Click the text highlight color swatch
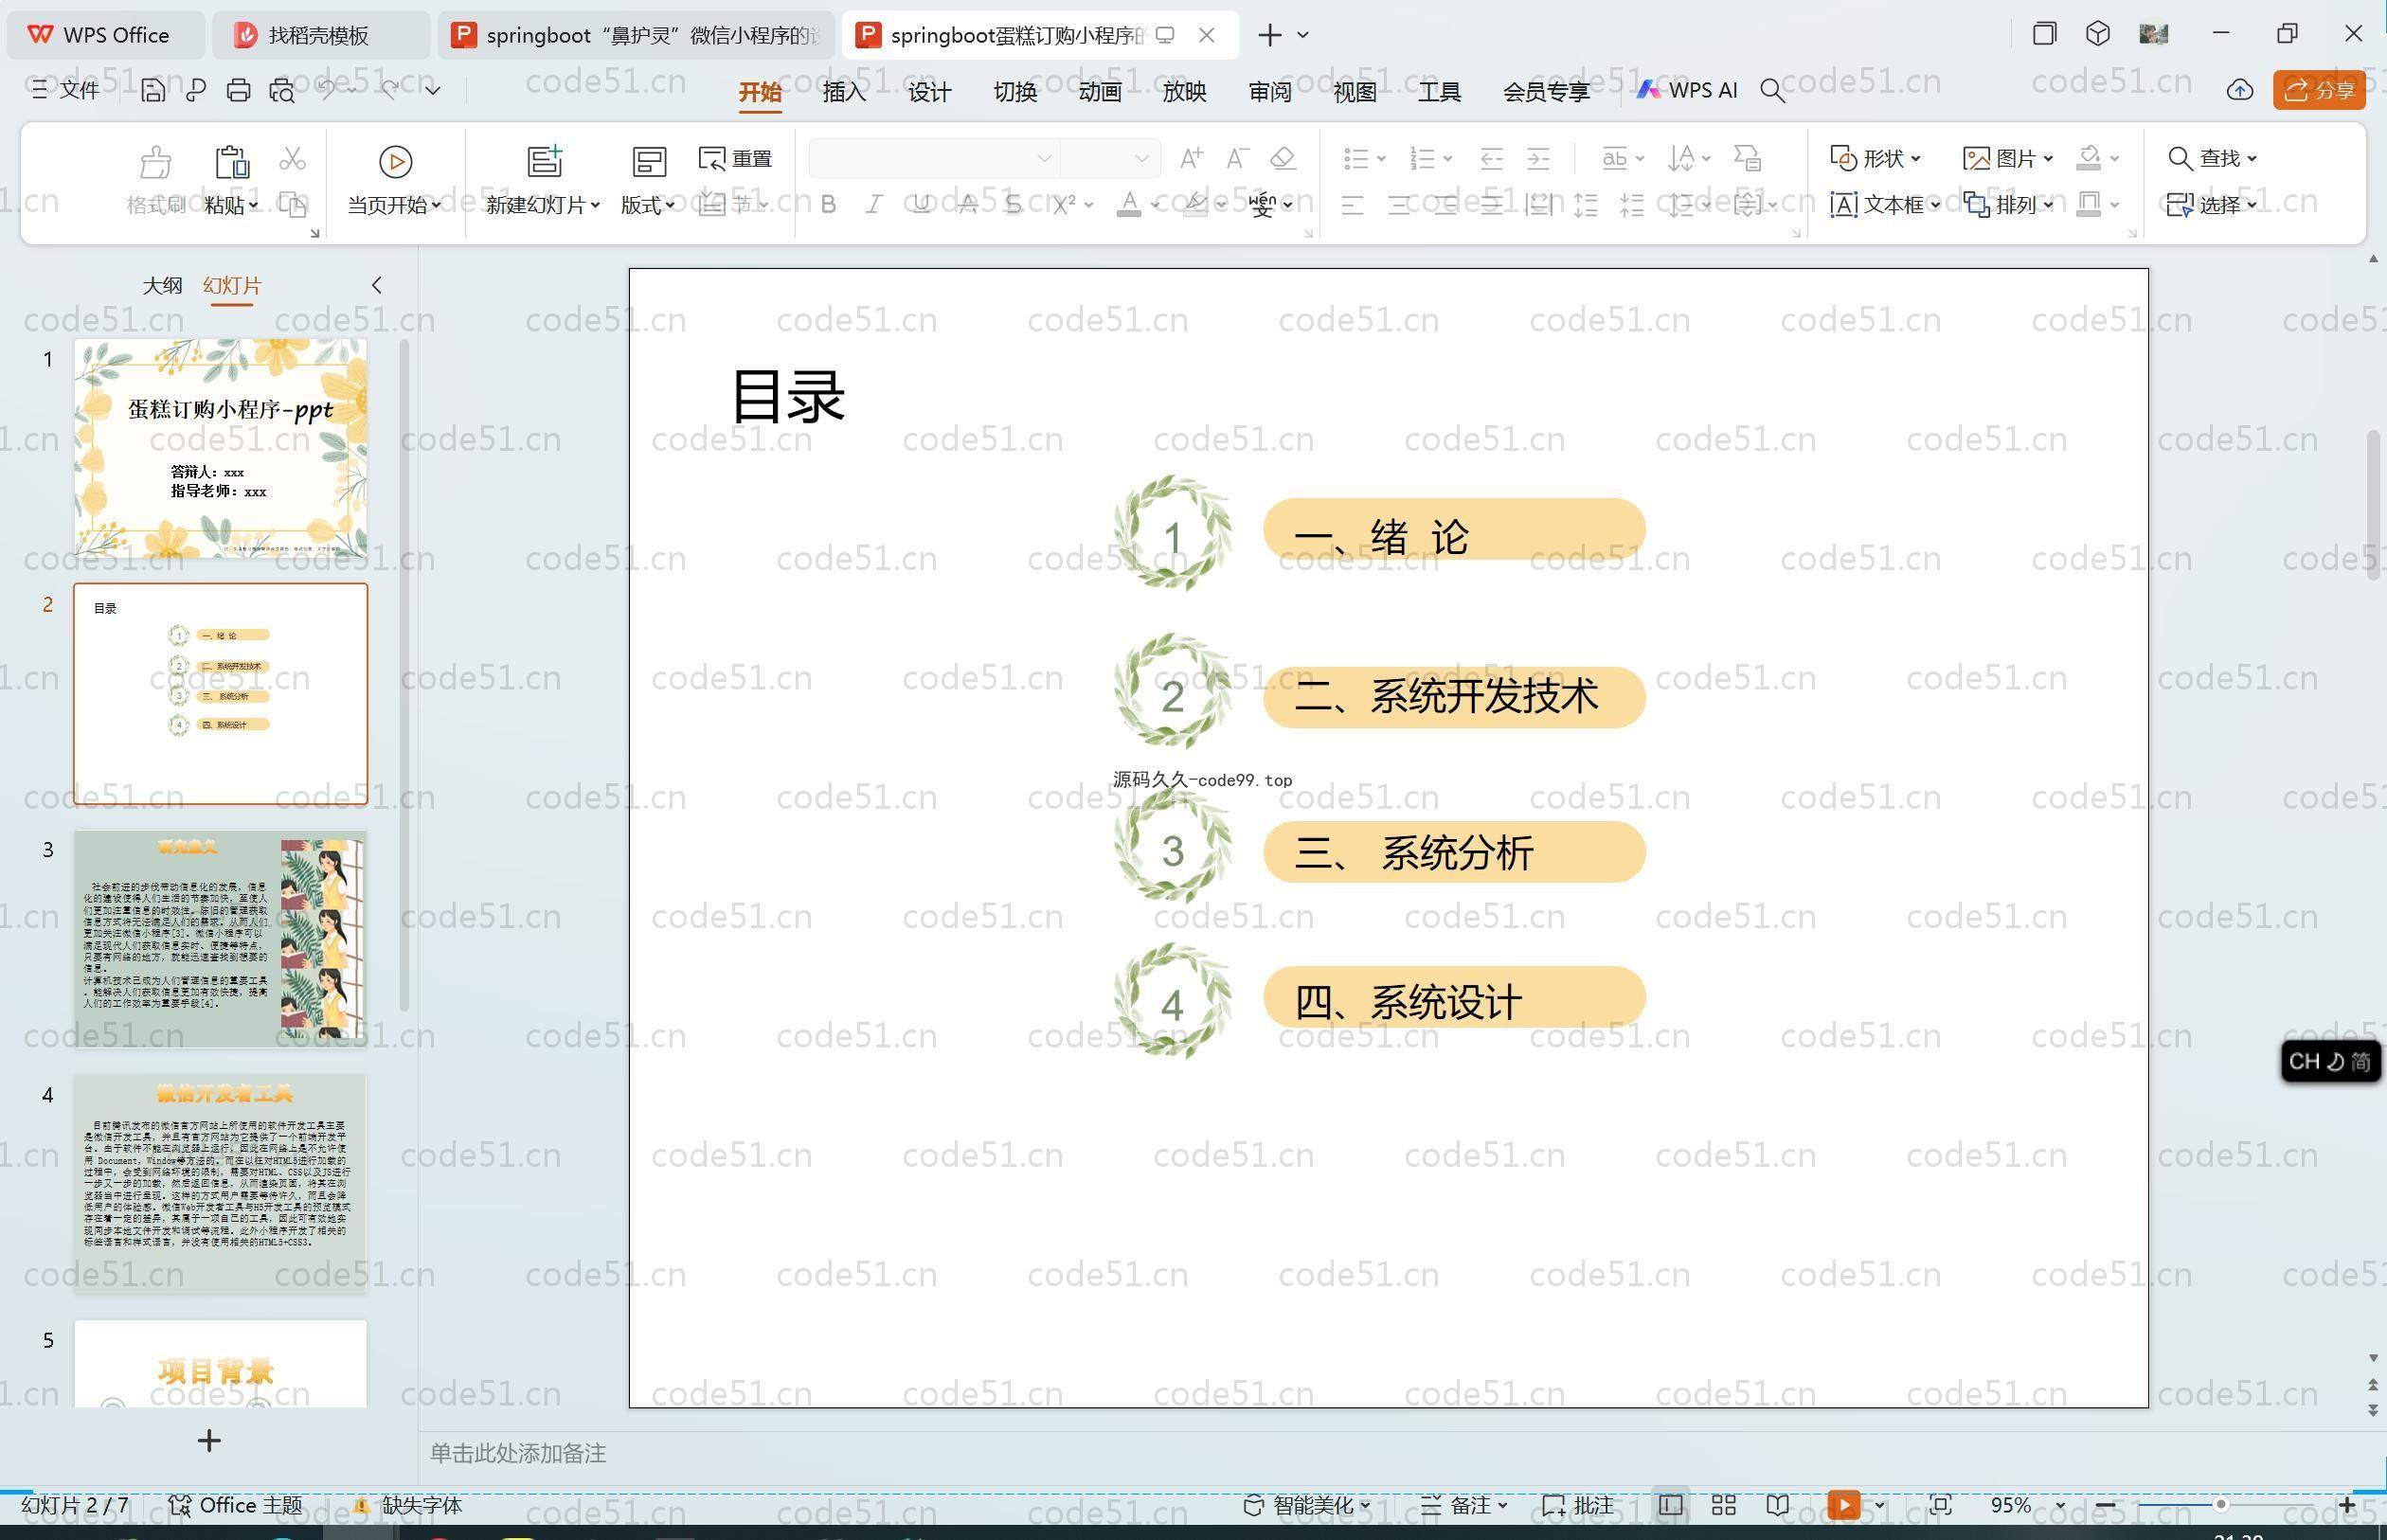This screenshot has height=1540, width=2387. click(1195, 204)
